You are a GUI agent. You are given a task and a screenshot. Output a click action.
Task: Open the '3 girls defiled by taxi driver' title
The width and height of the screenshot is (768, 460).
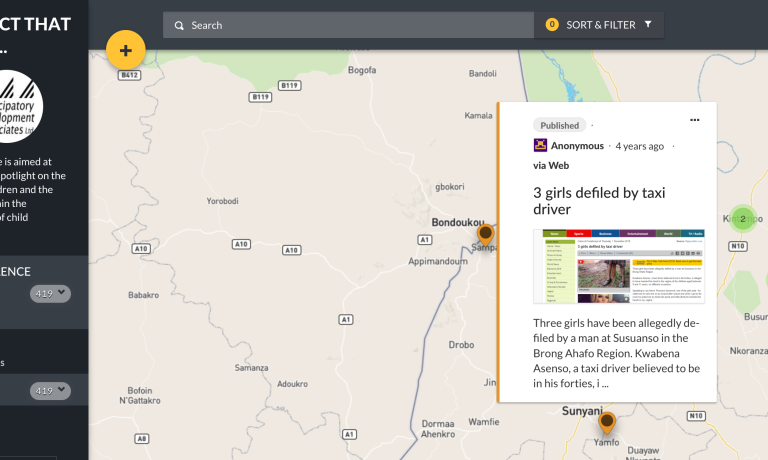[x=598, y=201]
